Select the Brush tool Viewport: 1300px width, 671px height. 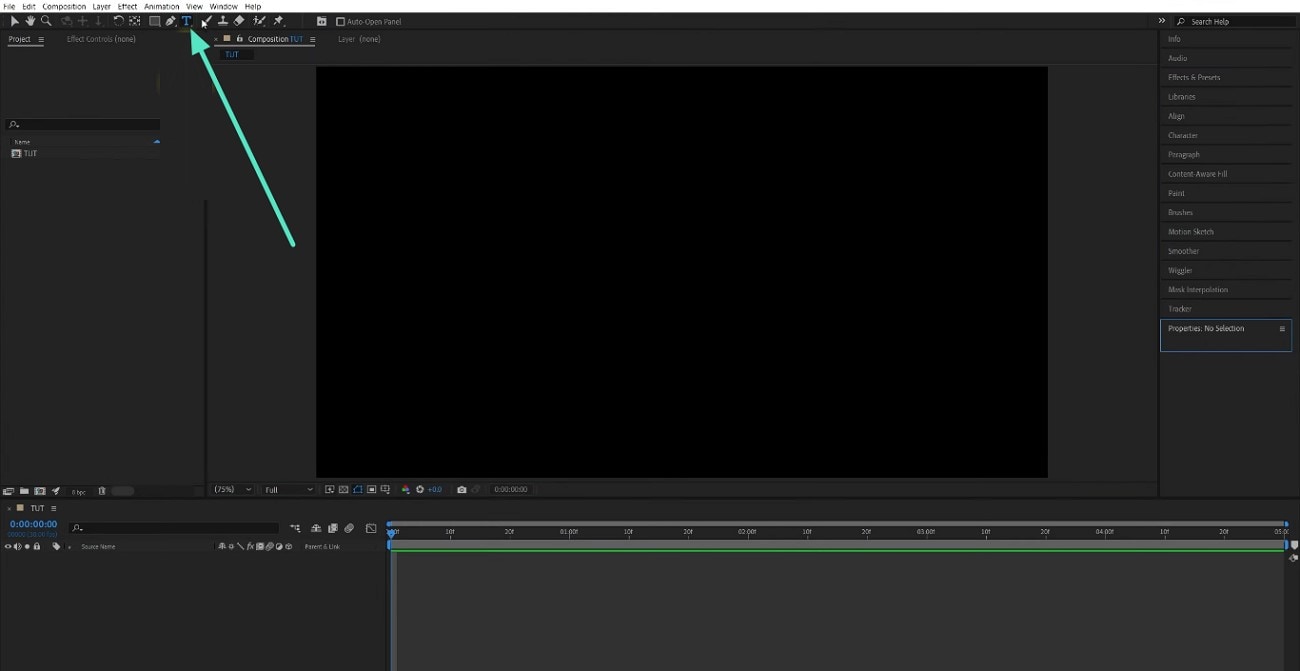pos(207,21)
